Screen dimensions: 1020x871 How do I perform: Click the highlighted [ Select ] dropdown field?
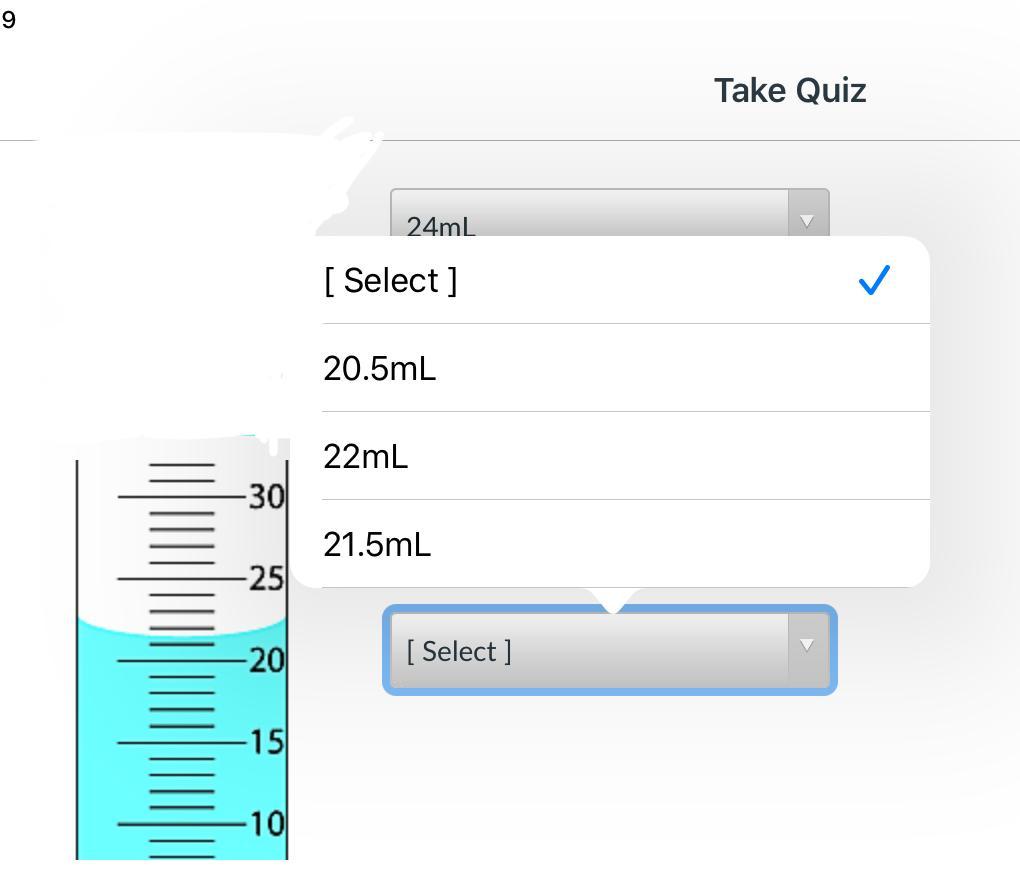point(590,651)
